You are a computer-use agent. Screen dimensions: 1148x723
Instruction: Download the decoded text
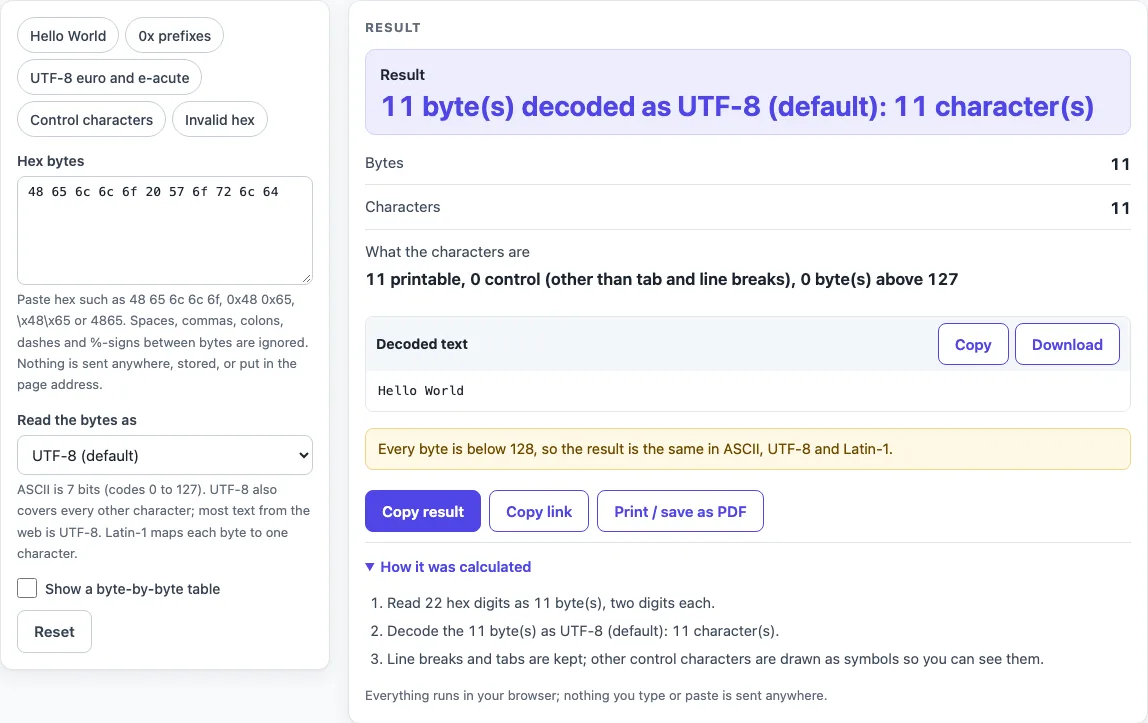pyautogui.click(x=1067, y=344)
